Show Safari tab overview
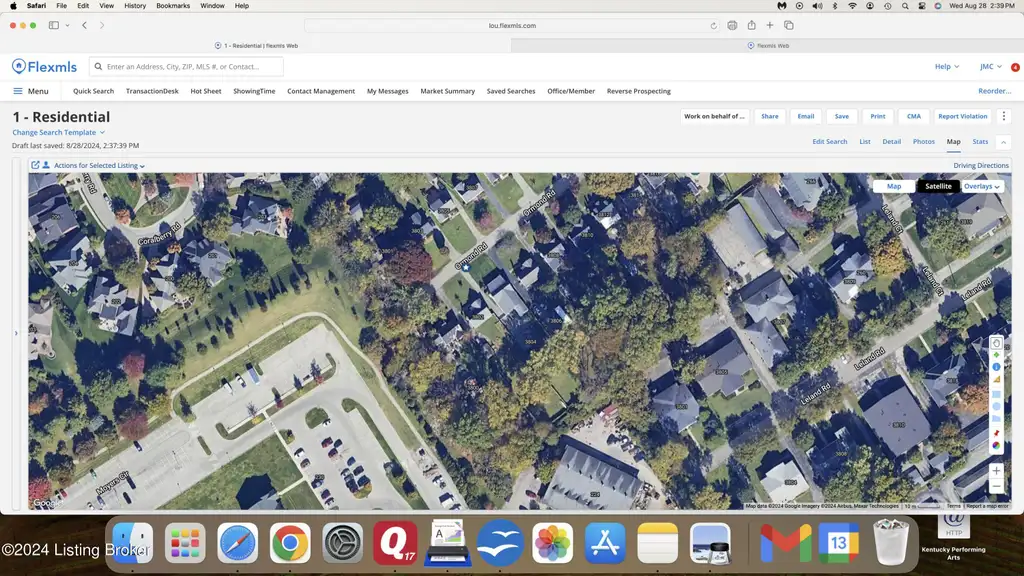Viewport: 1024px width, 576px height. [789, 25]
